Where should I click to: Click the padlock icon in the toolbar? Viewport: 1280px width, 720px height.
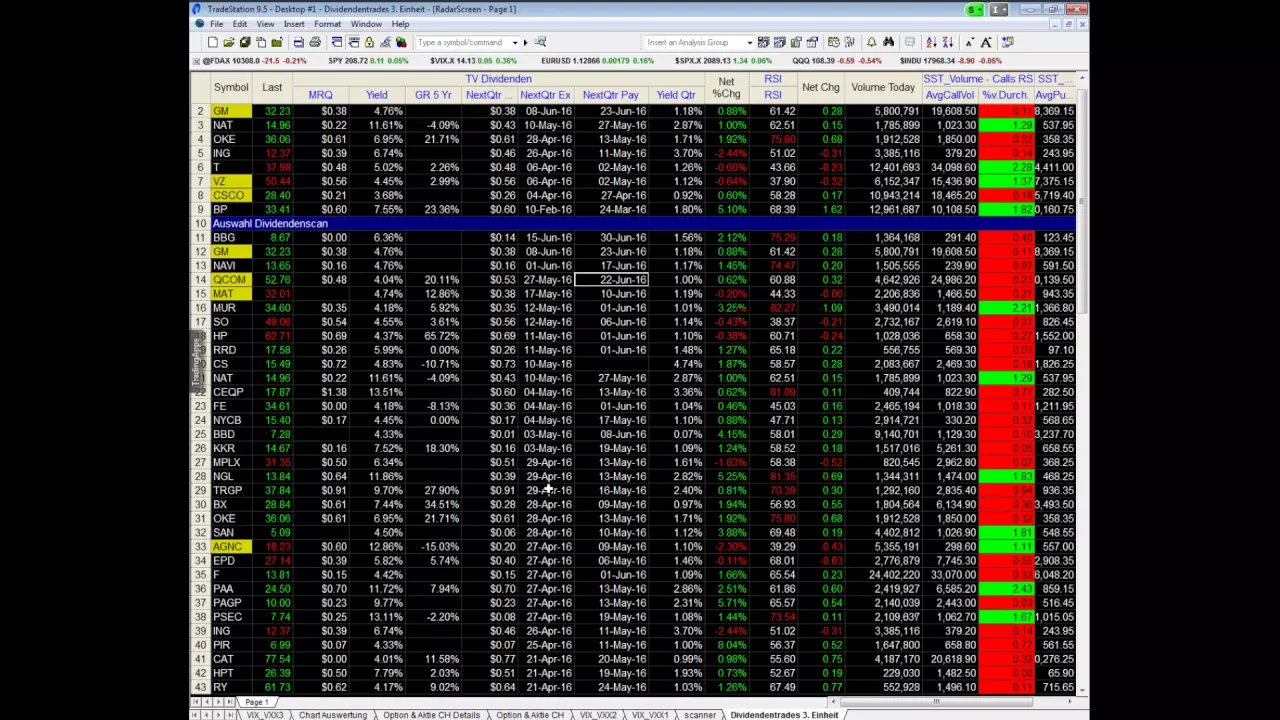pos(369,42)
